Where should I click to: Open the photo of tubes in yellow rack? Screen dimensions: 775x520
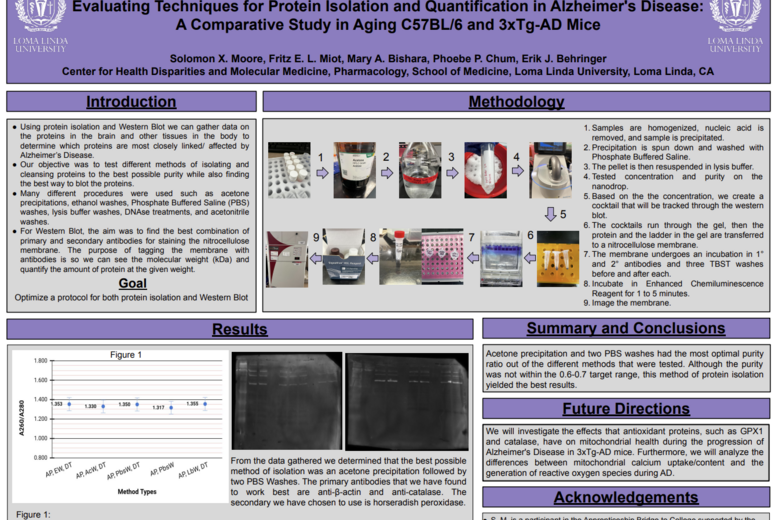click(x=558, y=259)
